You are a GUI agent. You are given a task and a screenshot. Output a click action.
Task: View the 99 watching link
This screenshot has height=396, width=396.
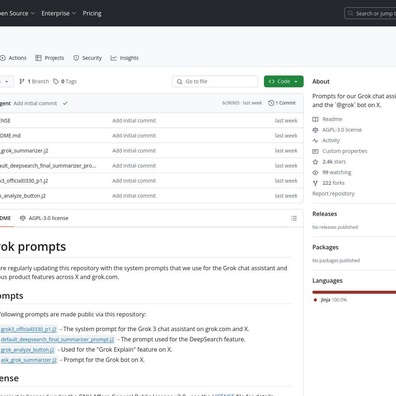click(332, 172)
